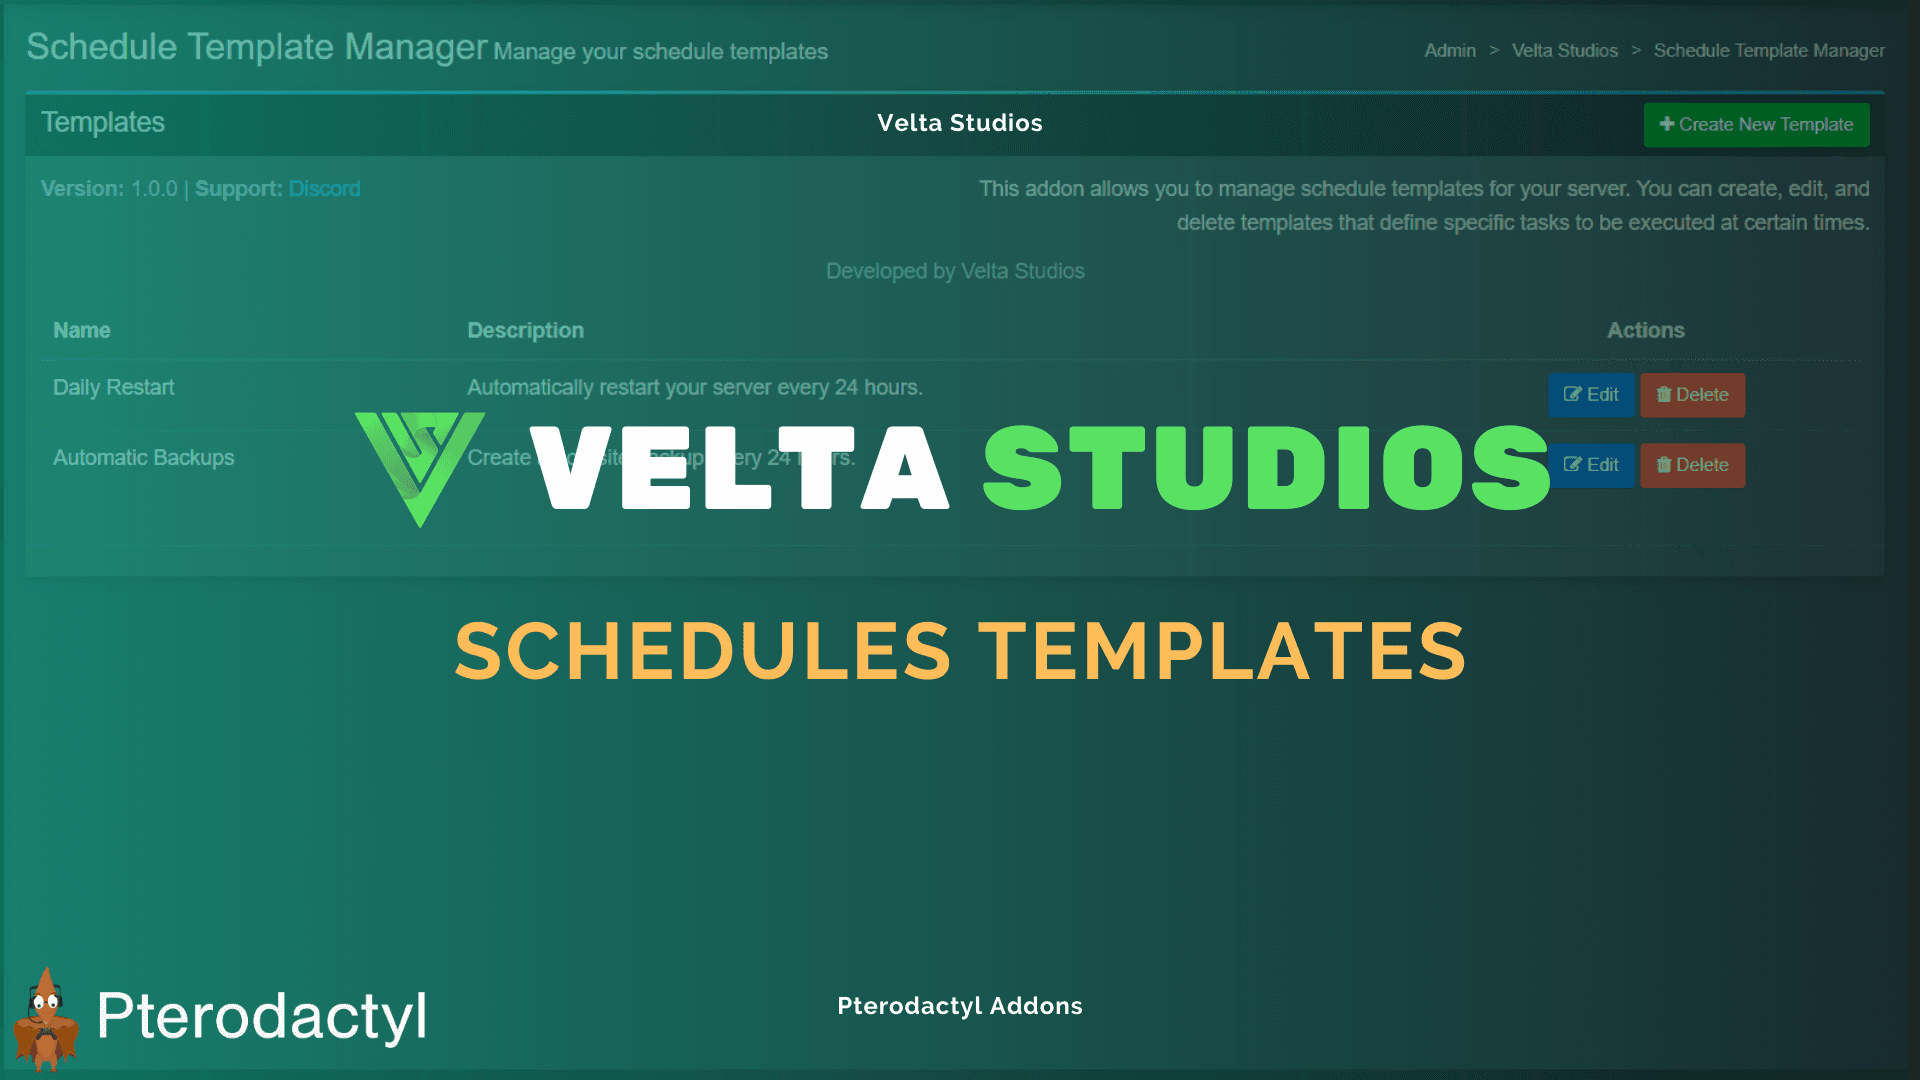Open Create New Template form
Image resolution: width=1920 pixels, height=1080 pixels.
(x=1758, y=123)
